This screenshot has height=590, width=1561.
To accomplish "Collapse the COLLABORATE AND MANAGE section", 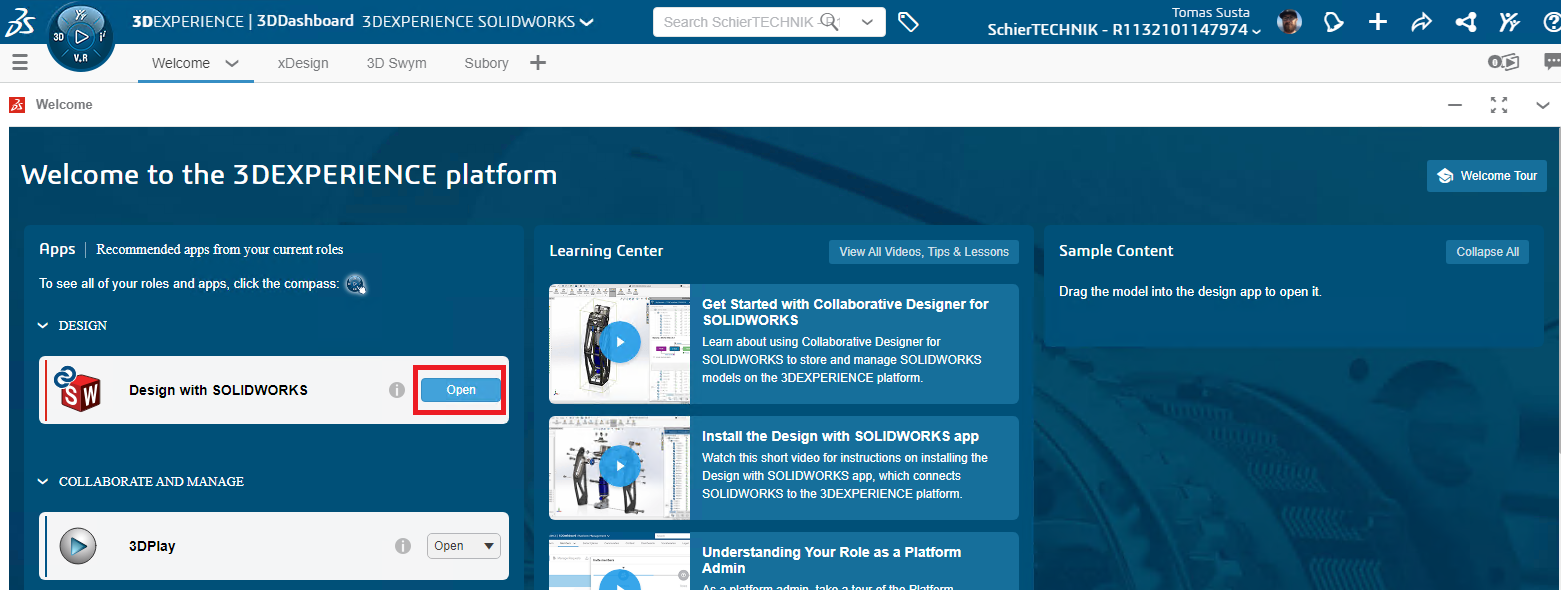I will pos(43,481).
